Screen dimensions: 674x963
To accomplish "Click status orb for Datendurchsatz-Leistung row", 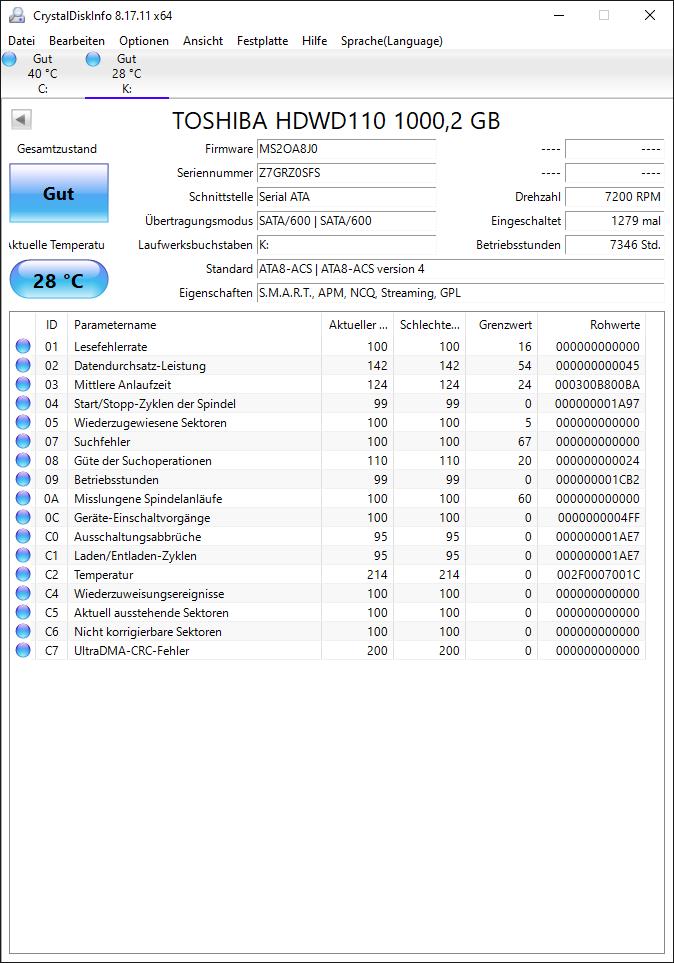I will [23, 365].
